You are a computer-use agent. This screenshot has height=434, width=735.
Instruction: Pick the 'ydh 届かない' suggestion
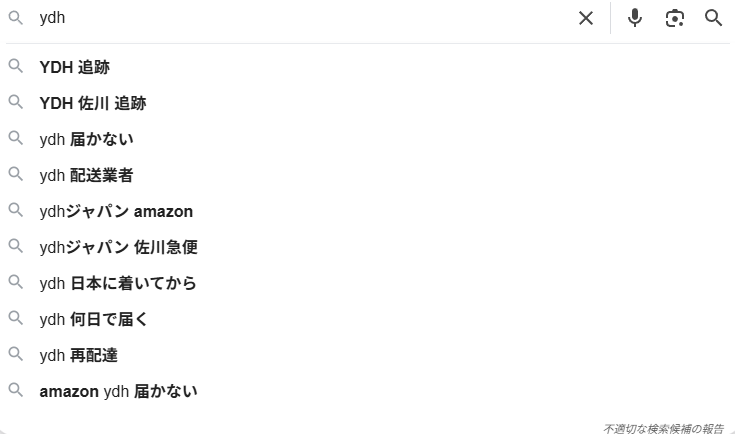point(86,139)
